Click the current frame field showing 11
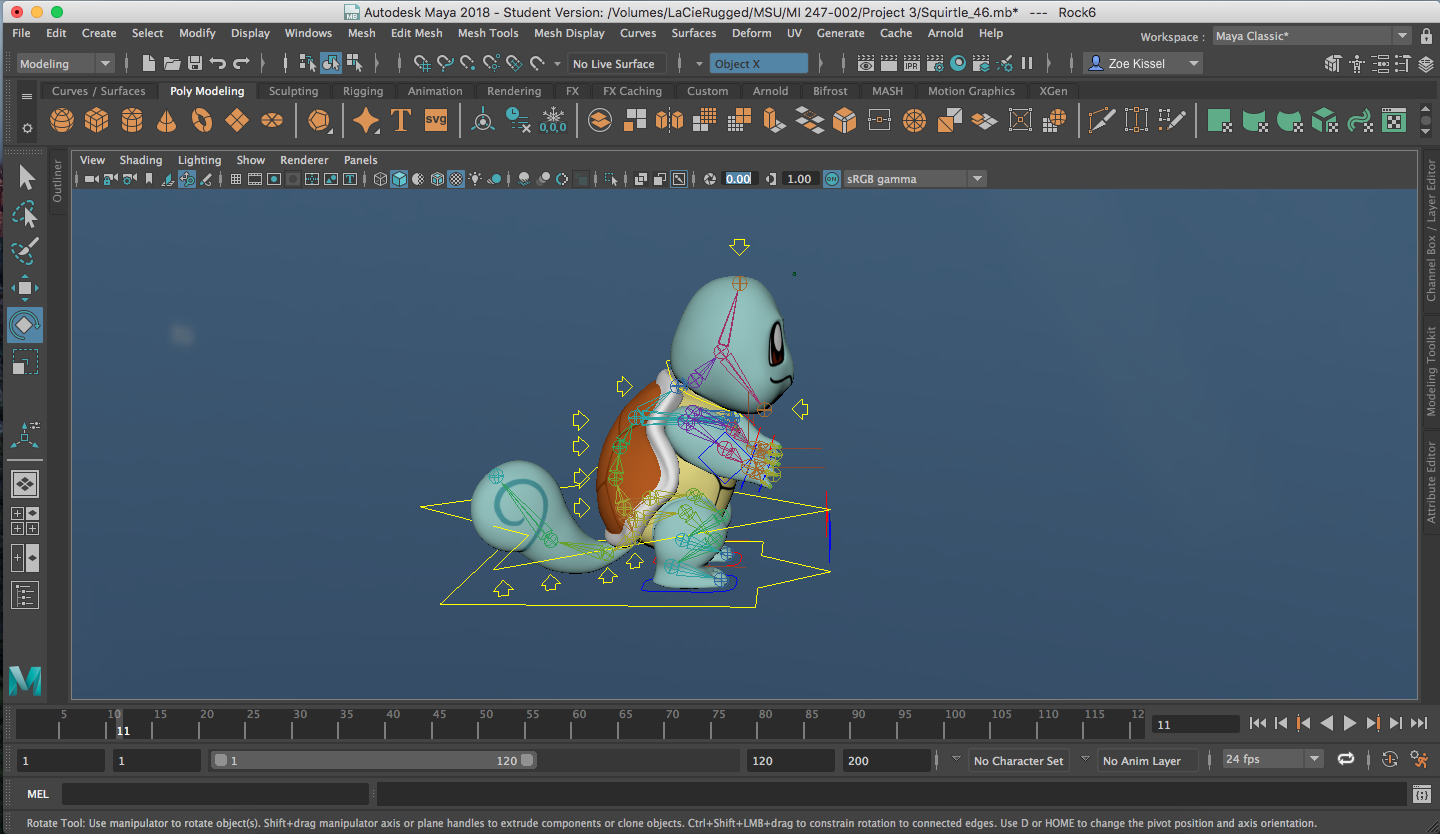Viewport: 1440px width, 834px height. 1195,724
